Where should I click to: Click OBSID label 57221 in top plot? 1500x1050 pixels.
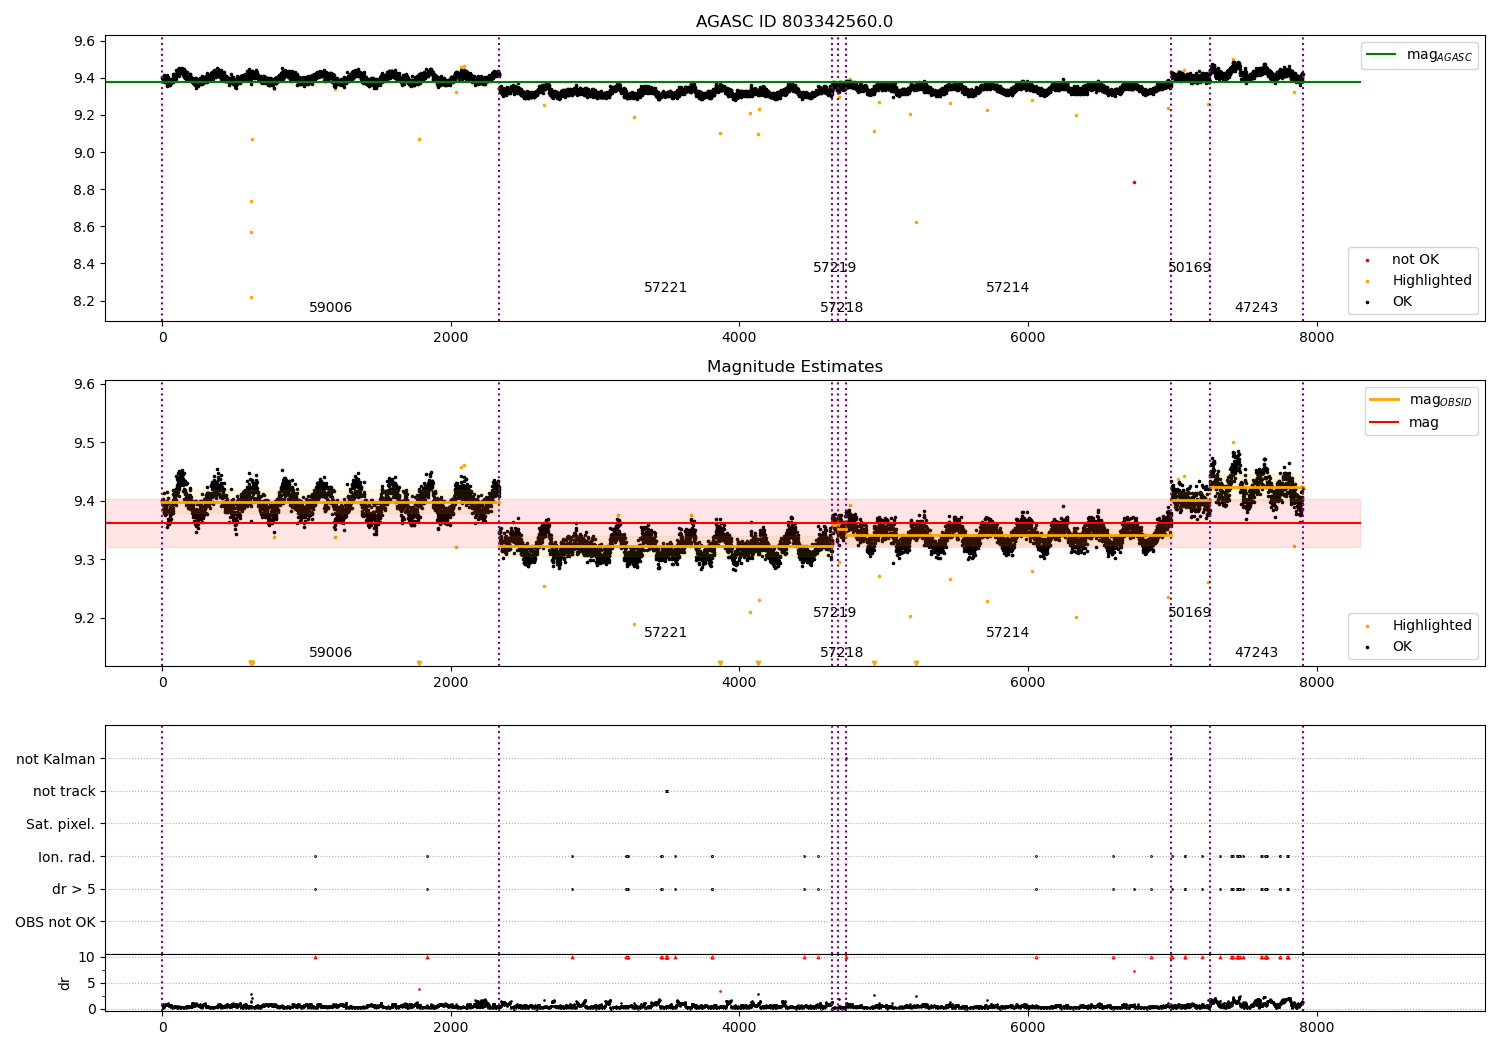coord(665,288)
